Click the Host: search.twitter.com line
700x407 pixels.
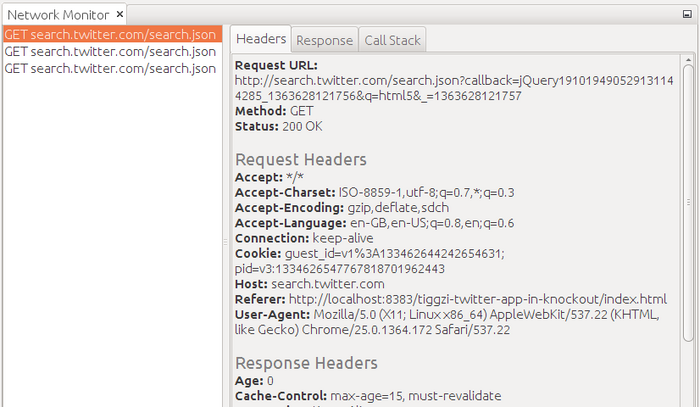click(x=309, y=284)
